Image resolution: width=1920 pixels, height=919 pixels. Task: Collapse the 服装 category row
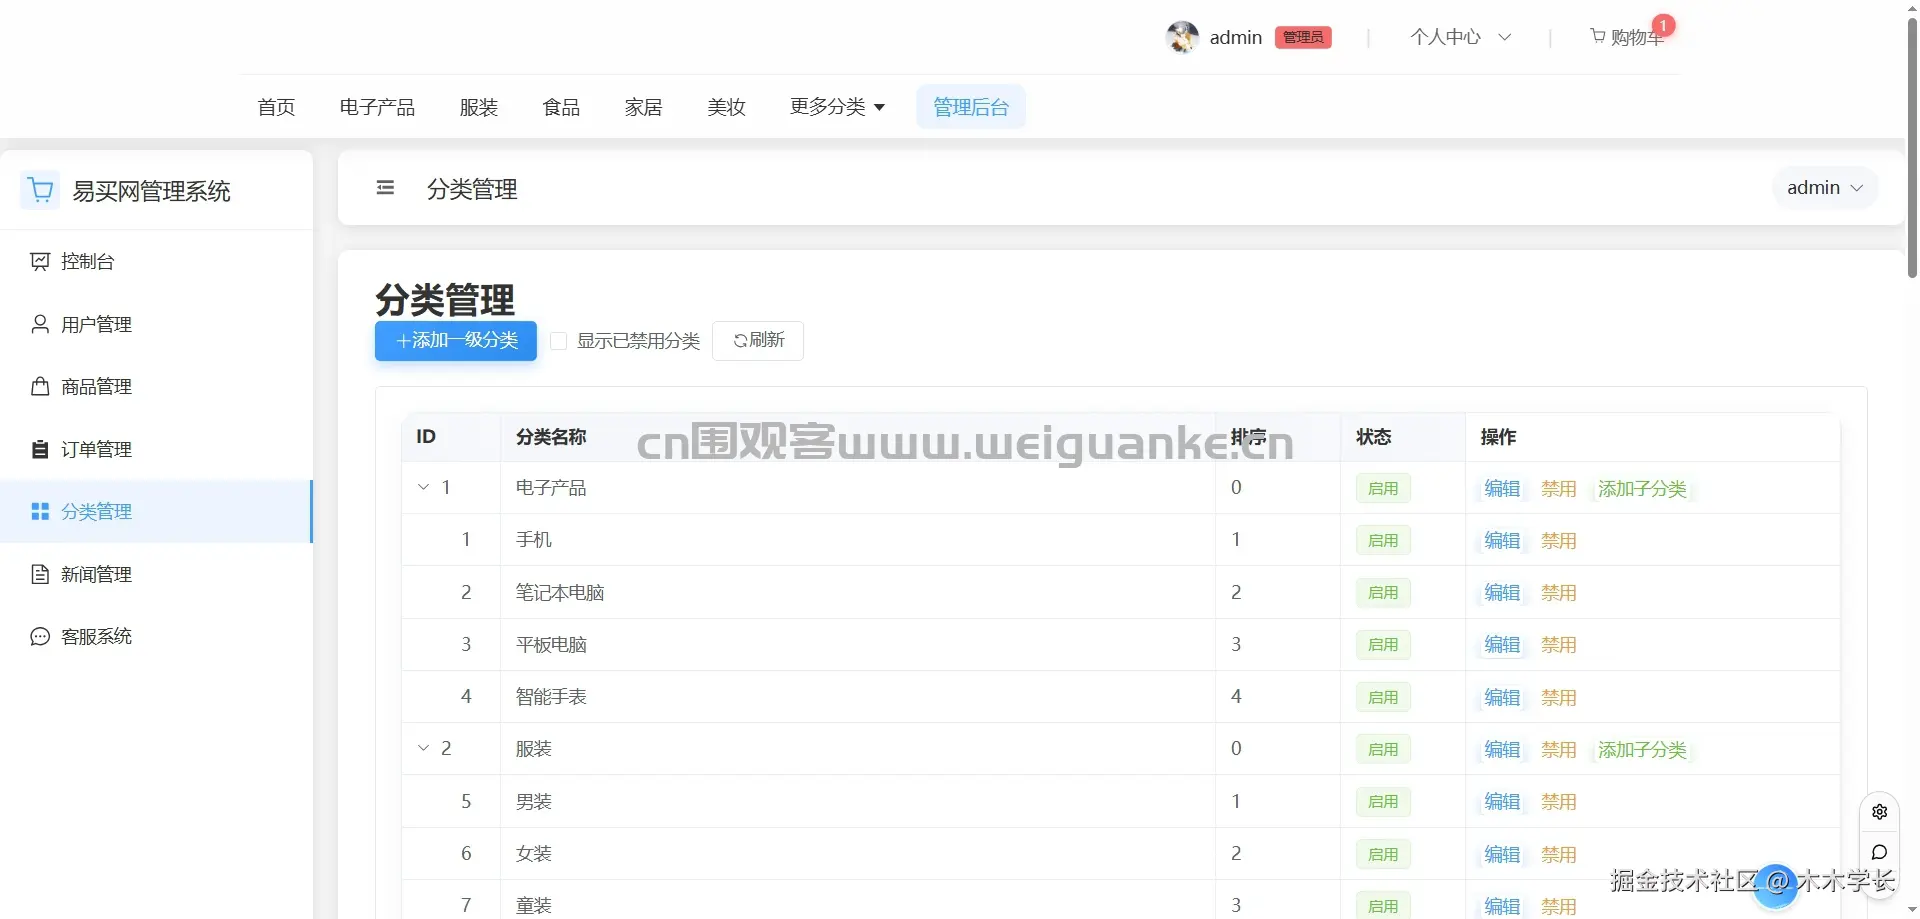[x=423, y=748]
